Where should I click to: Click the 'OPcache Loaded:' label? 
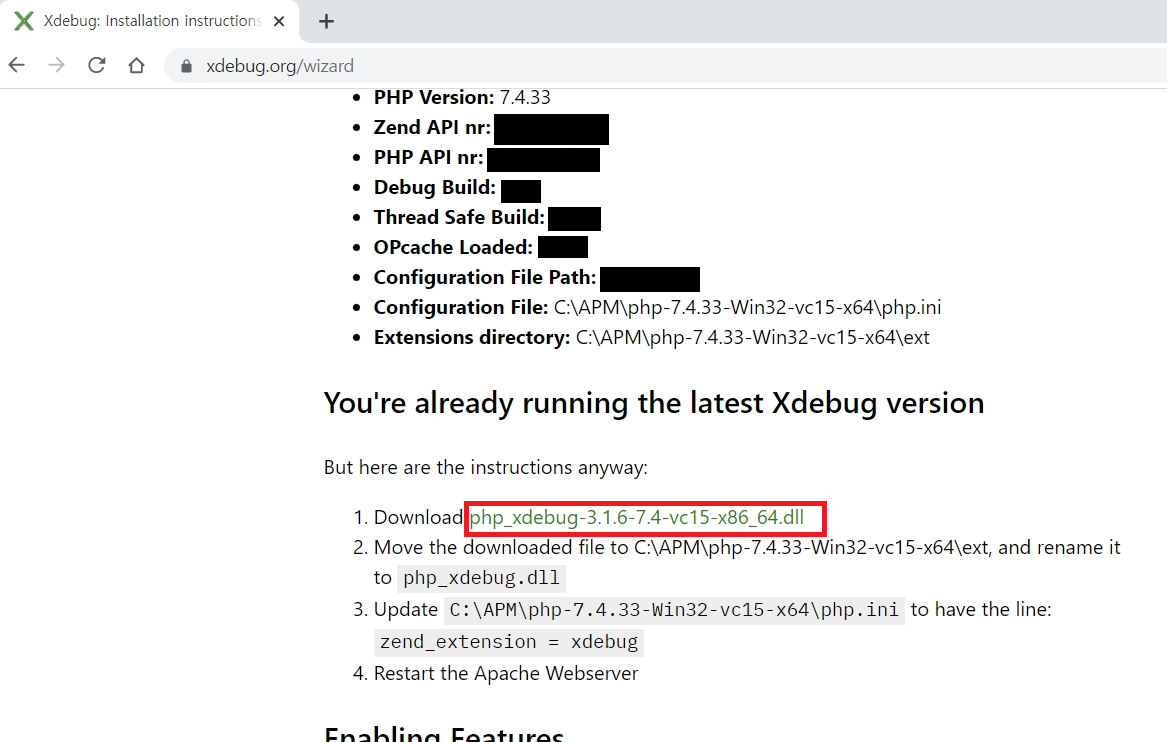pyautogui.click(x=453, y=247)
